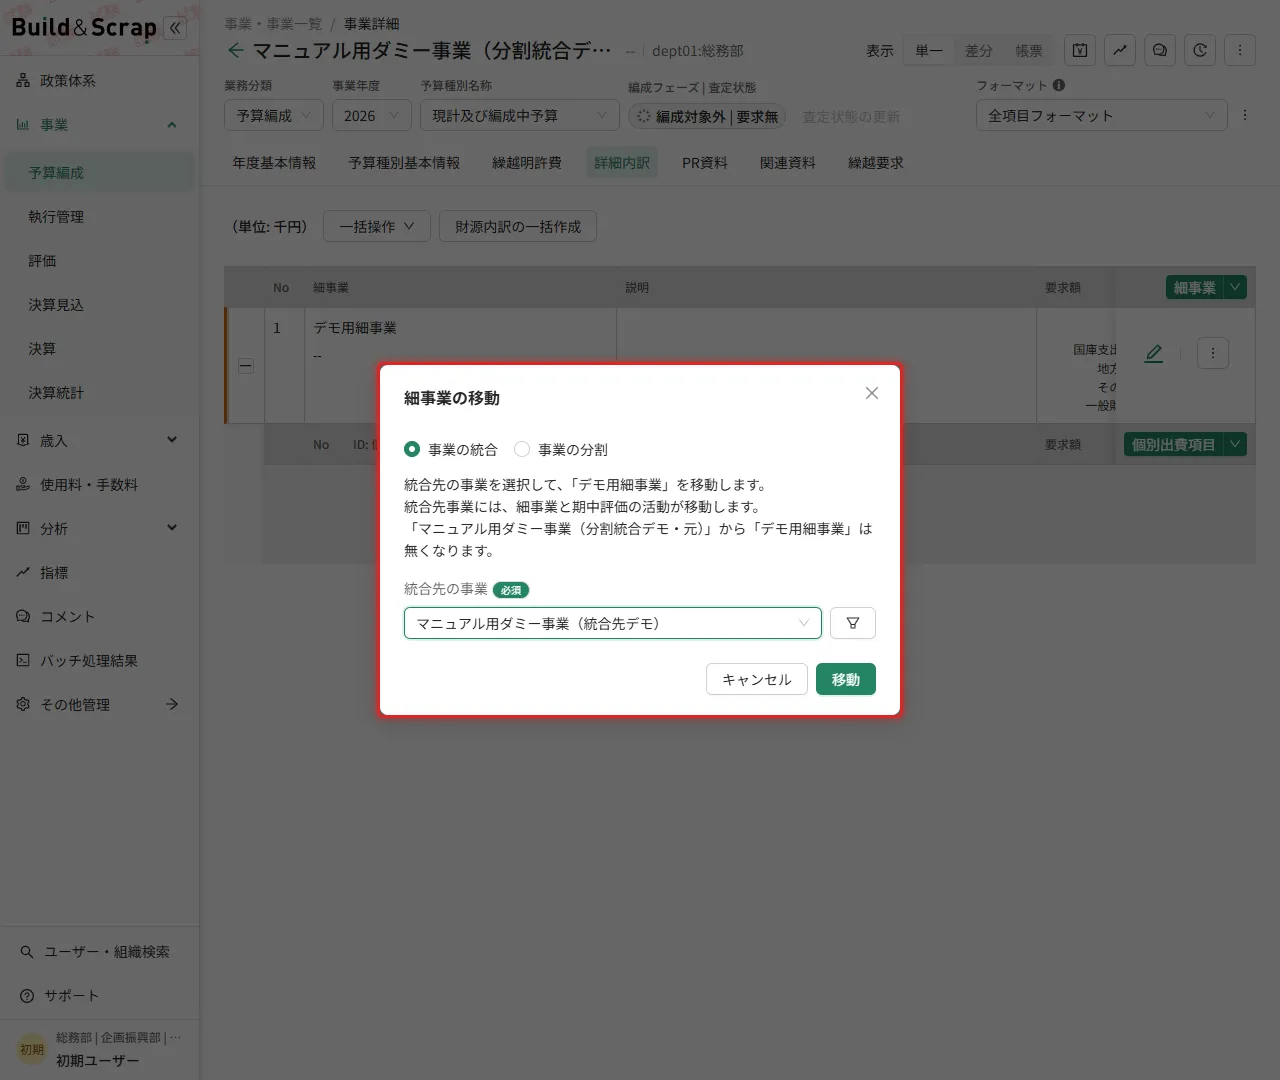Select 評価 in sidebar submenu

pos(99,260)
